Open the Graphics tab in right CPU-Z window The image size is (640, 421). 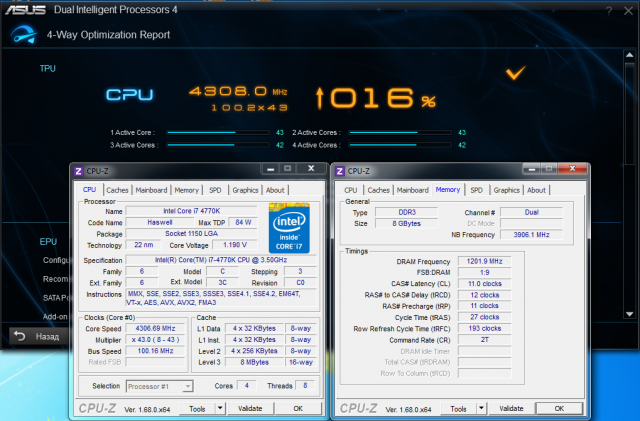[x=507, y=190]
